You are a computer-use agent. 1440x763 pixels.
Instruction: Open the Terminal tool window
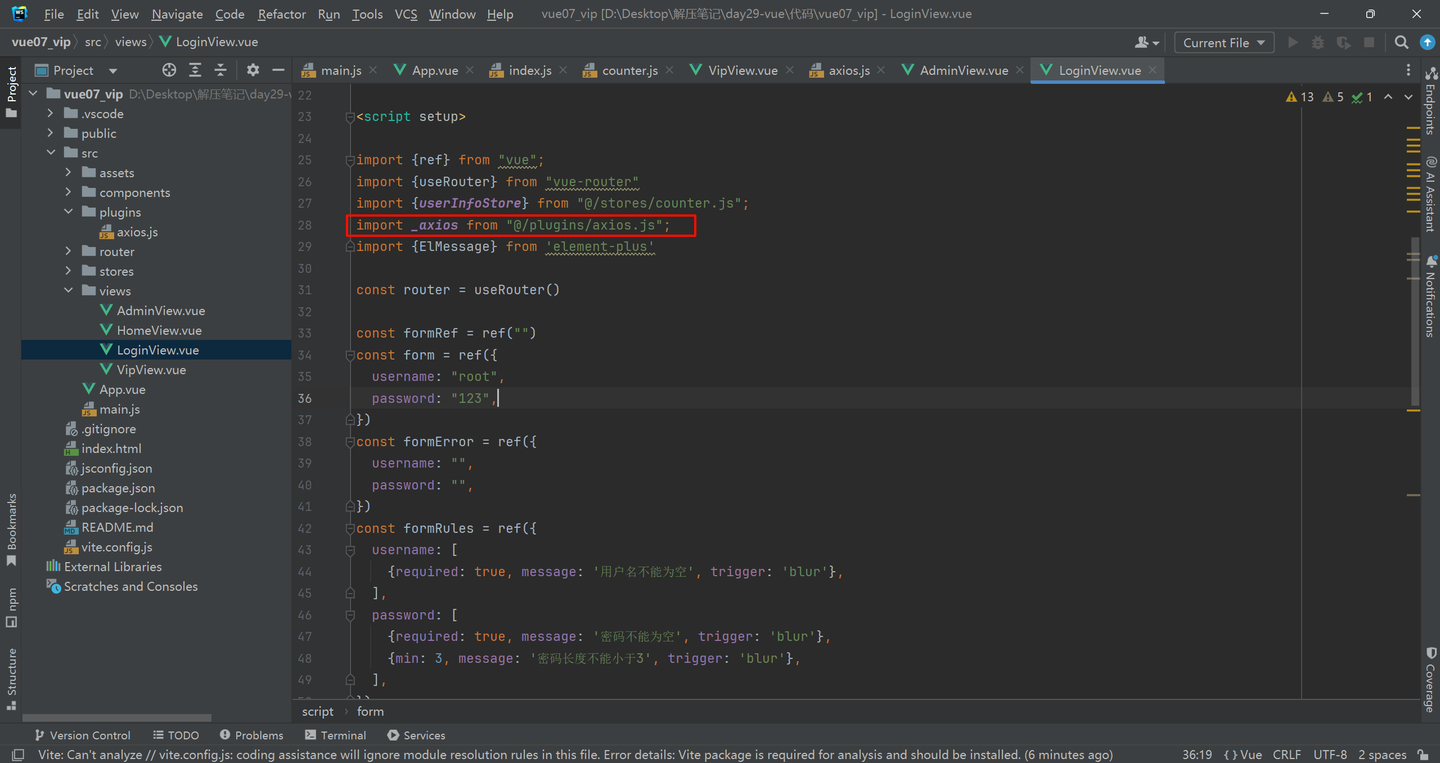click(x=335, y=735)
